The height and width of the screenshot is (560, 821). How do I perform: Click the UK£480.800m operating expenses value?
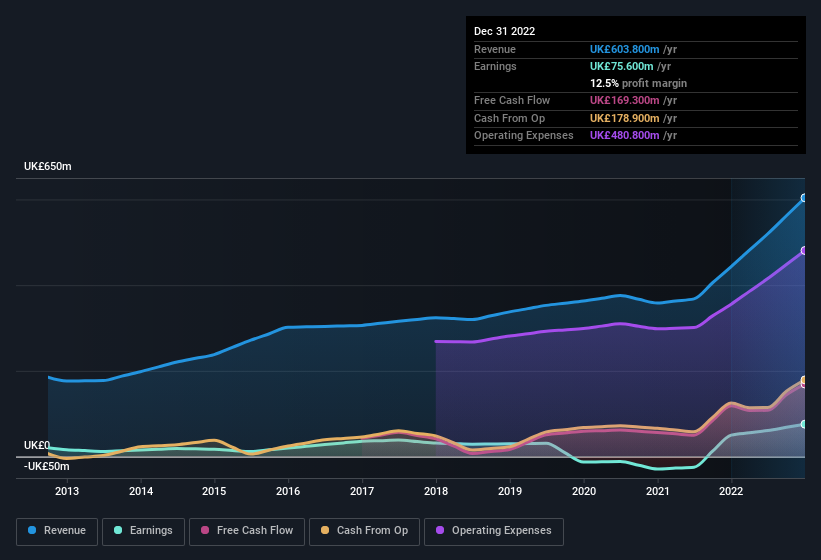click(625, 136)
